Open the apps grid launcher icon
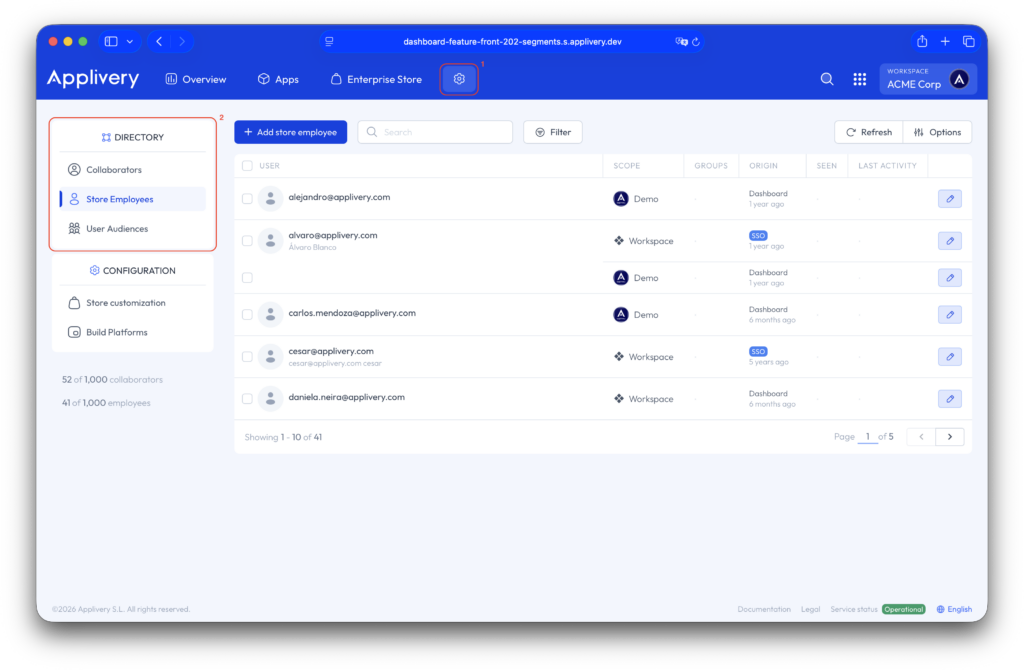Image resolution: width=1024 pixels, height=670 pixels. [859, 79]
